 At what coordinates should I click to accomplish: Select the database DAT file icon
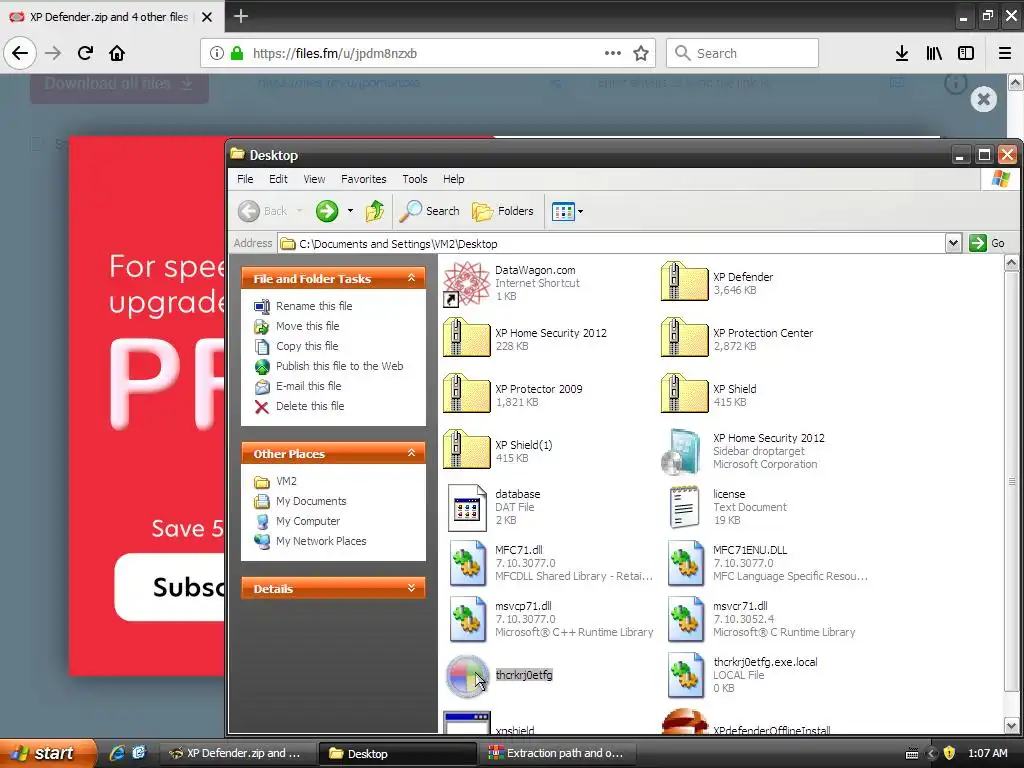[467, 507]
